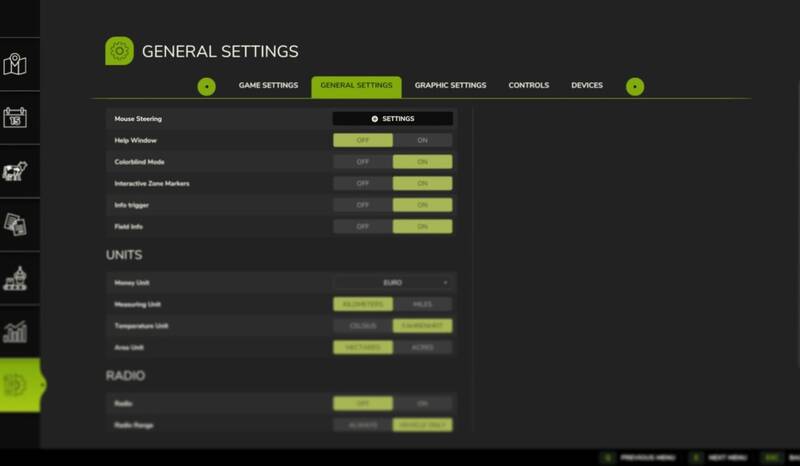Open the animals page with cow icon
Screen dimensions: 800x466
pos(15,171)
